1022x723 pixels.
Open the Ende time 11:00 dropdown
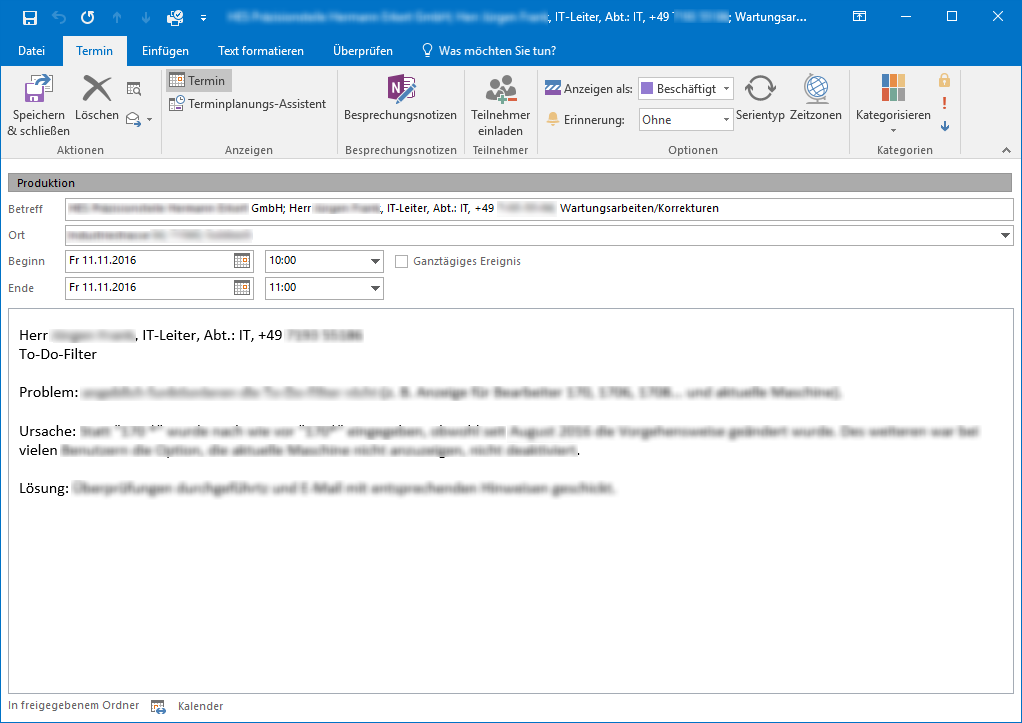pyautogui.click(x=375, y=288)
